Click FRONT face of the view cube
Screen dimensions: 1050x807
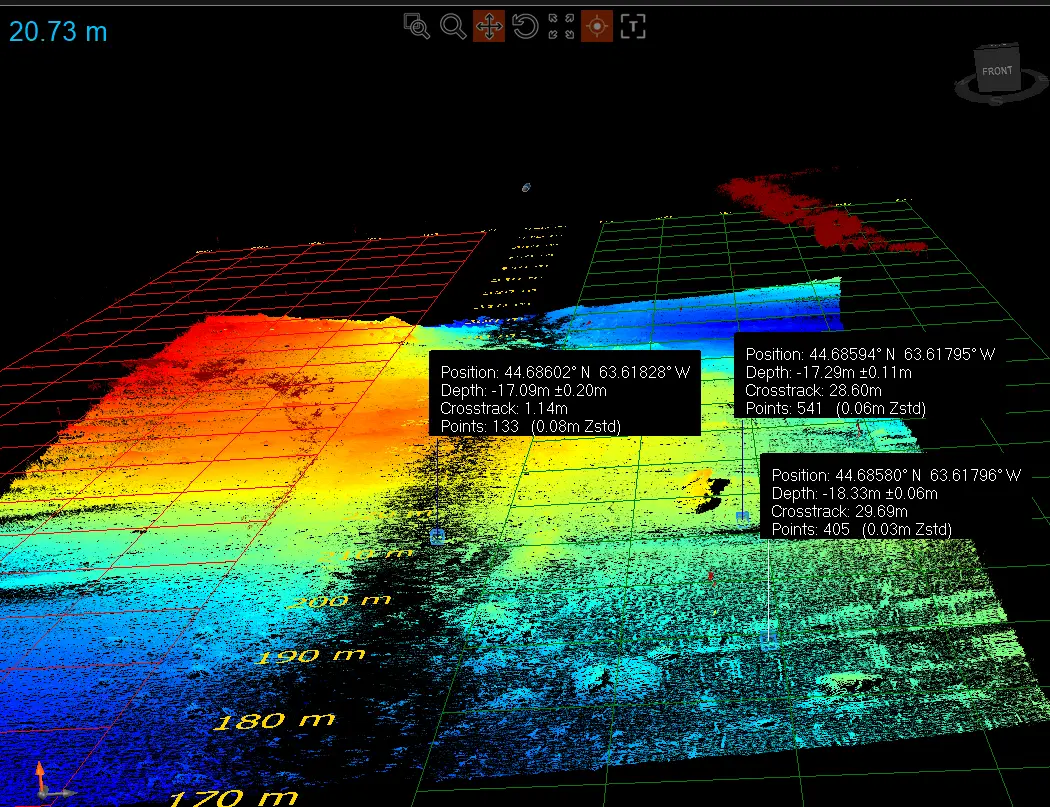click(x=996, y=71)
